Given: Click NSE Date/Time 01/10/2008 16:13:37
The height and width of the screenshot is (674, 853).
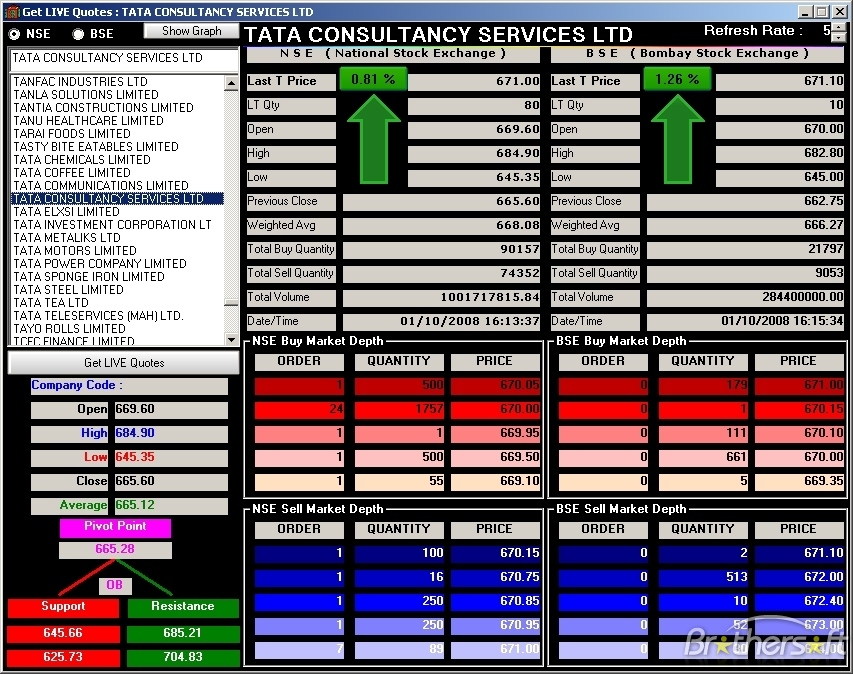Looking at the screenshot, I should coord(441,321).
